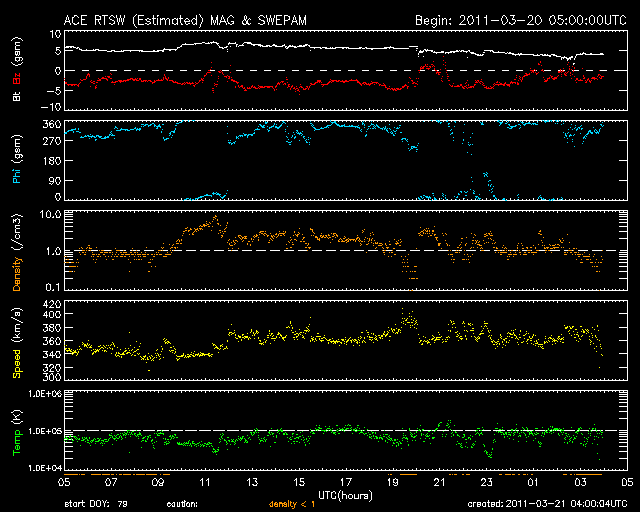
Task: Select the white Bt axis label
Action: (x=16, y=97)
